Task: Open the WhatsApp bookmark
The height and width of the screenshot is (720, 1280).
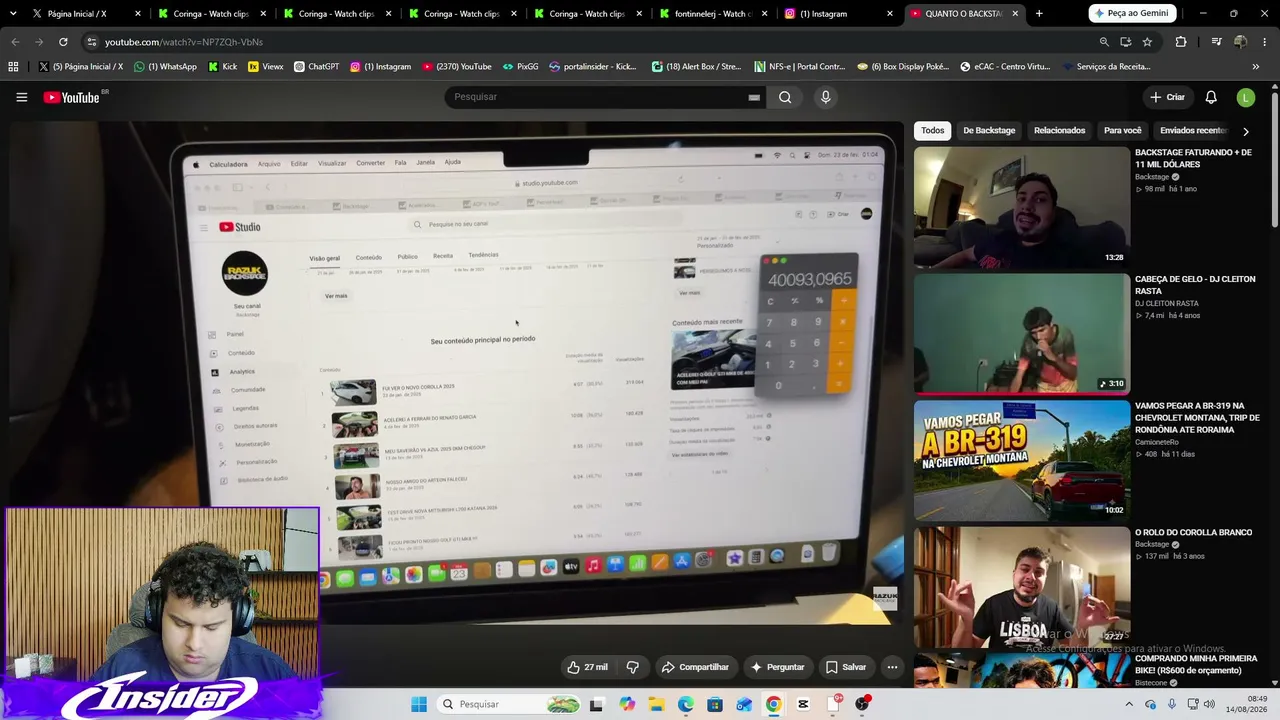Action: [x=166, y=67]
